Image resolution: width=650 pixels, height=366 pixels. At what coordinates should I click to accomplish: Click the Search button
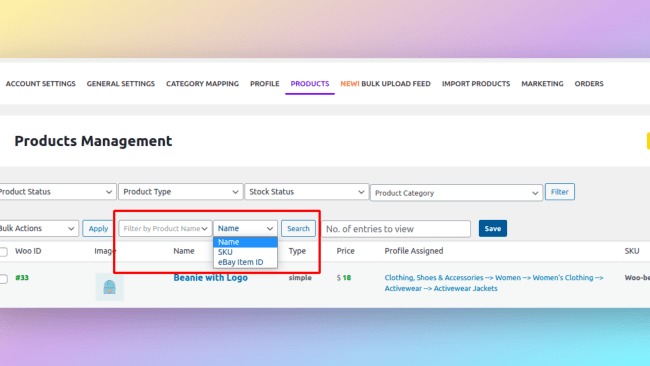click(x=298, y=228)
